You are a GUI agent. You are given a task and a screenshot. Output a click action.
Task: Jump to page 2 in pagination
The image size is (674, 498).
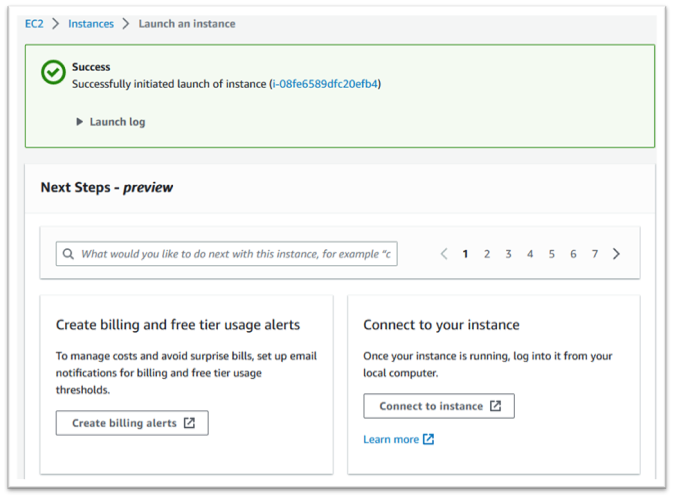click(487, 254)
